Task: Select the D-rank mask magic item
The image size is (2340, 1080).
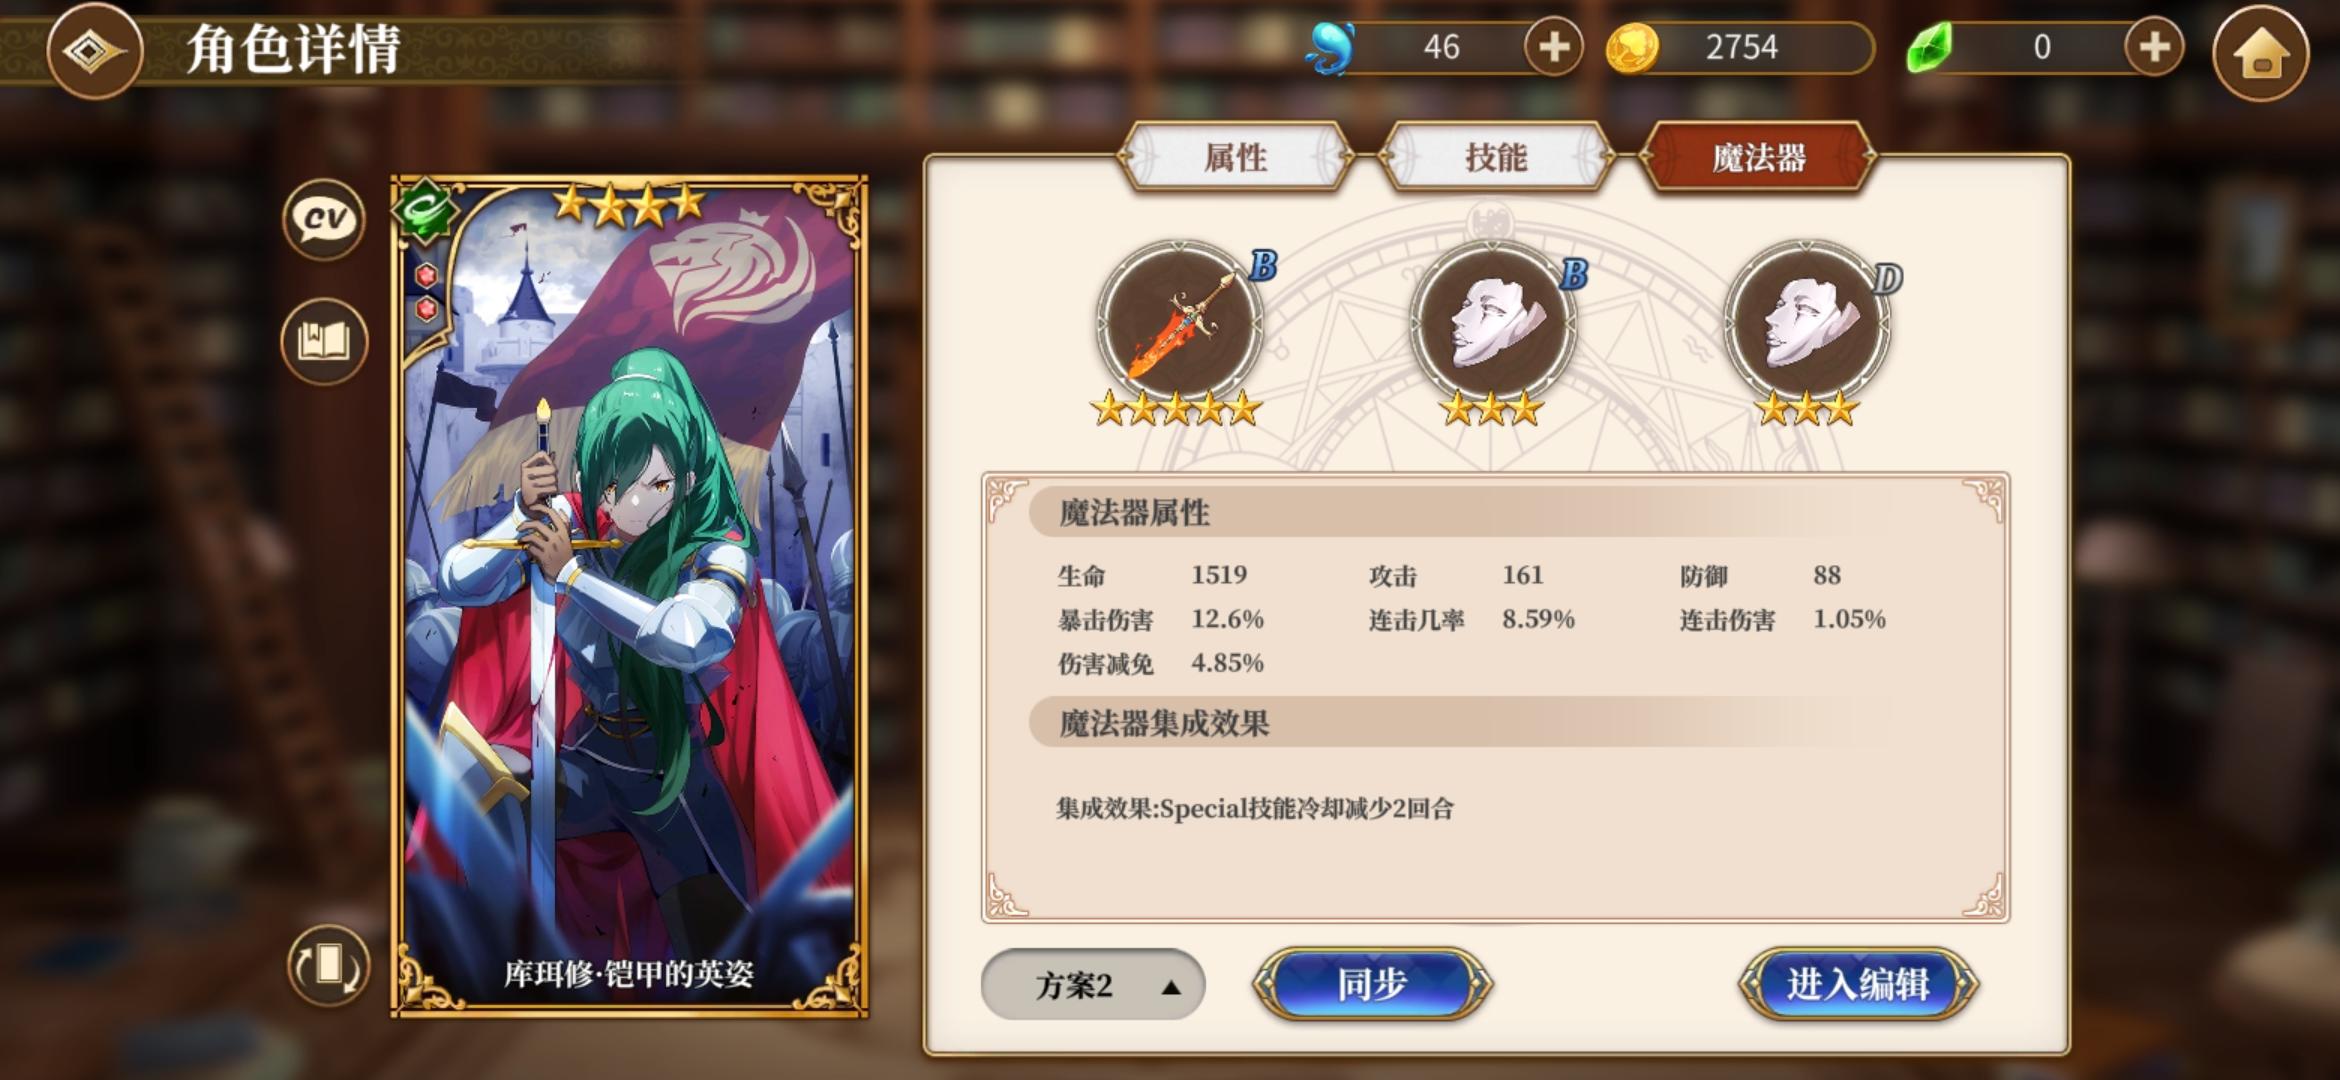Action: coord(1806,324)
